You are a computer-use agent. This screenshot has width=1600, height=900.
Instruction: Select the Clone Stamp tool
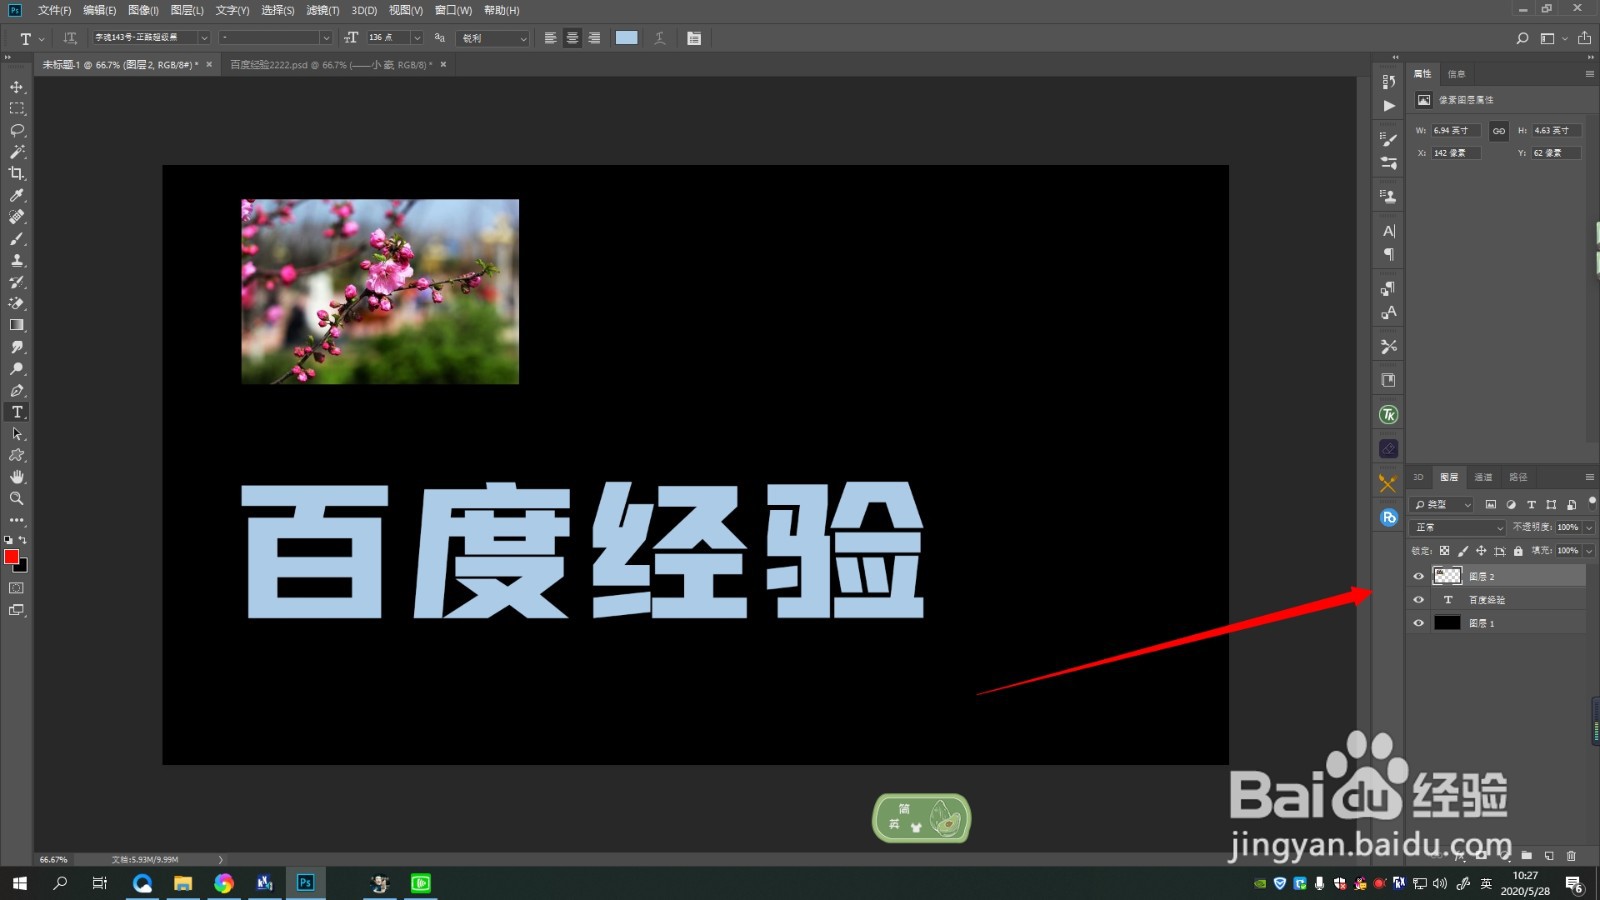click(17, 260)
